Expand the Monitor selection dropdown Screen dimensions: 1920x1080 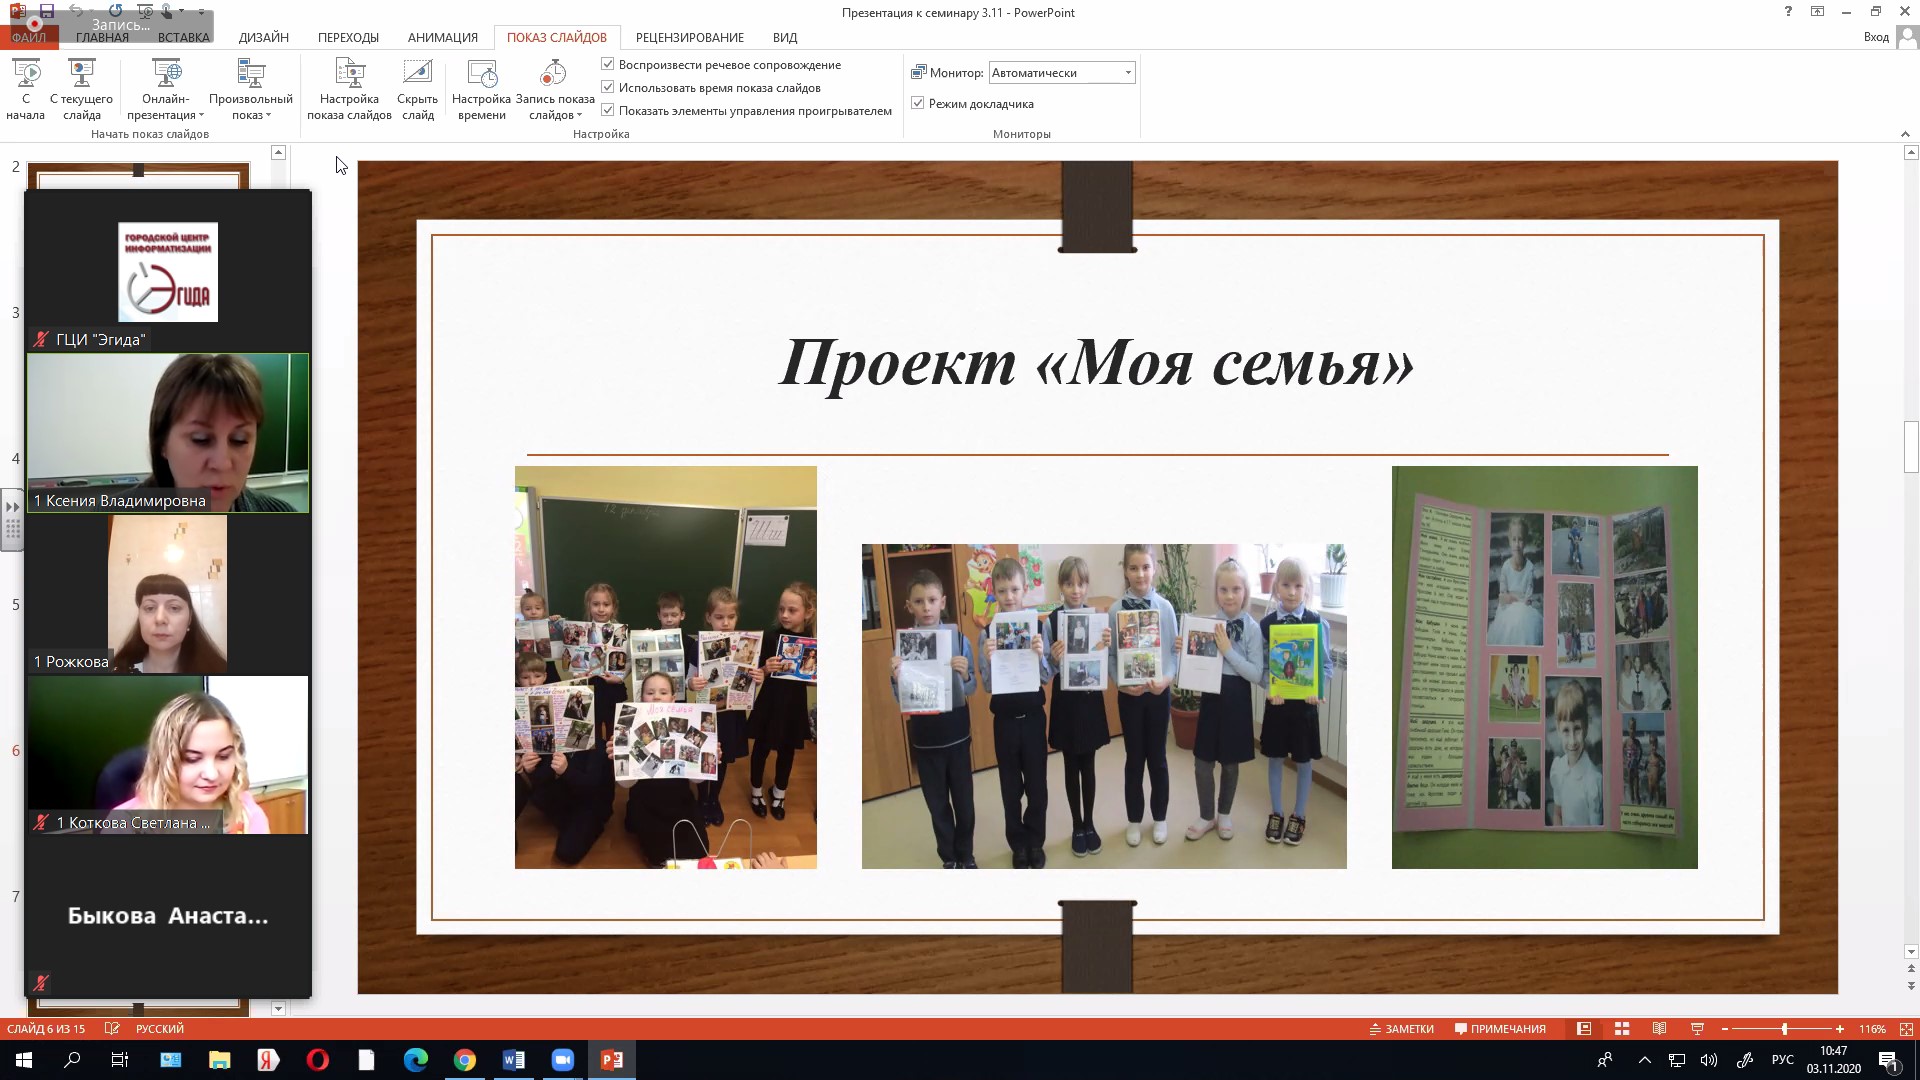coord(1128,73)
